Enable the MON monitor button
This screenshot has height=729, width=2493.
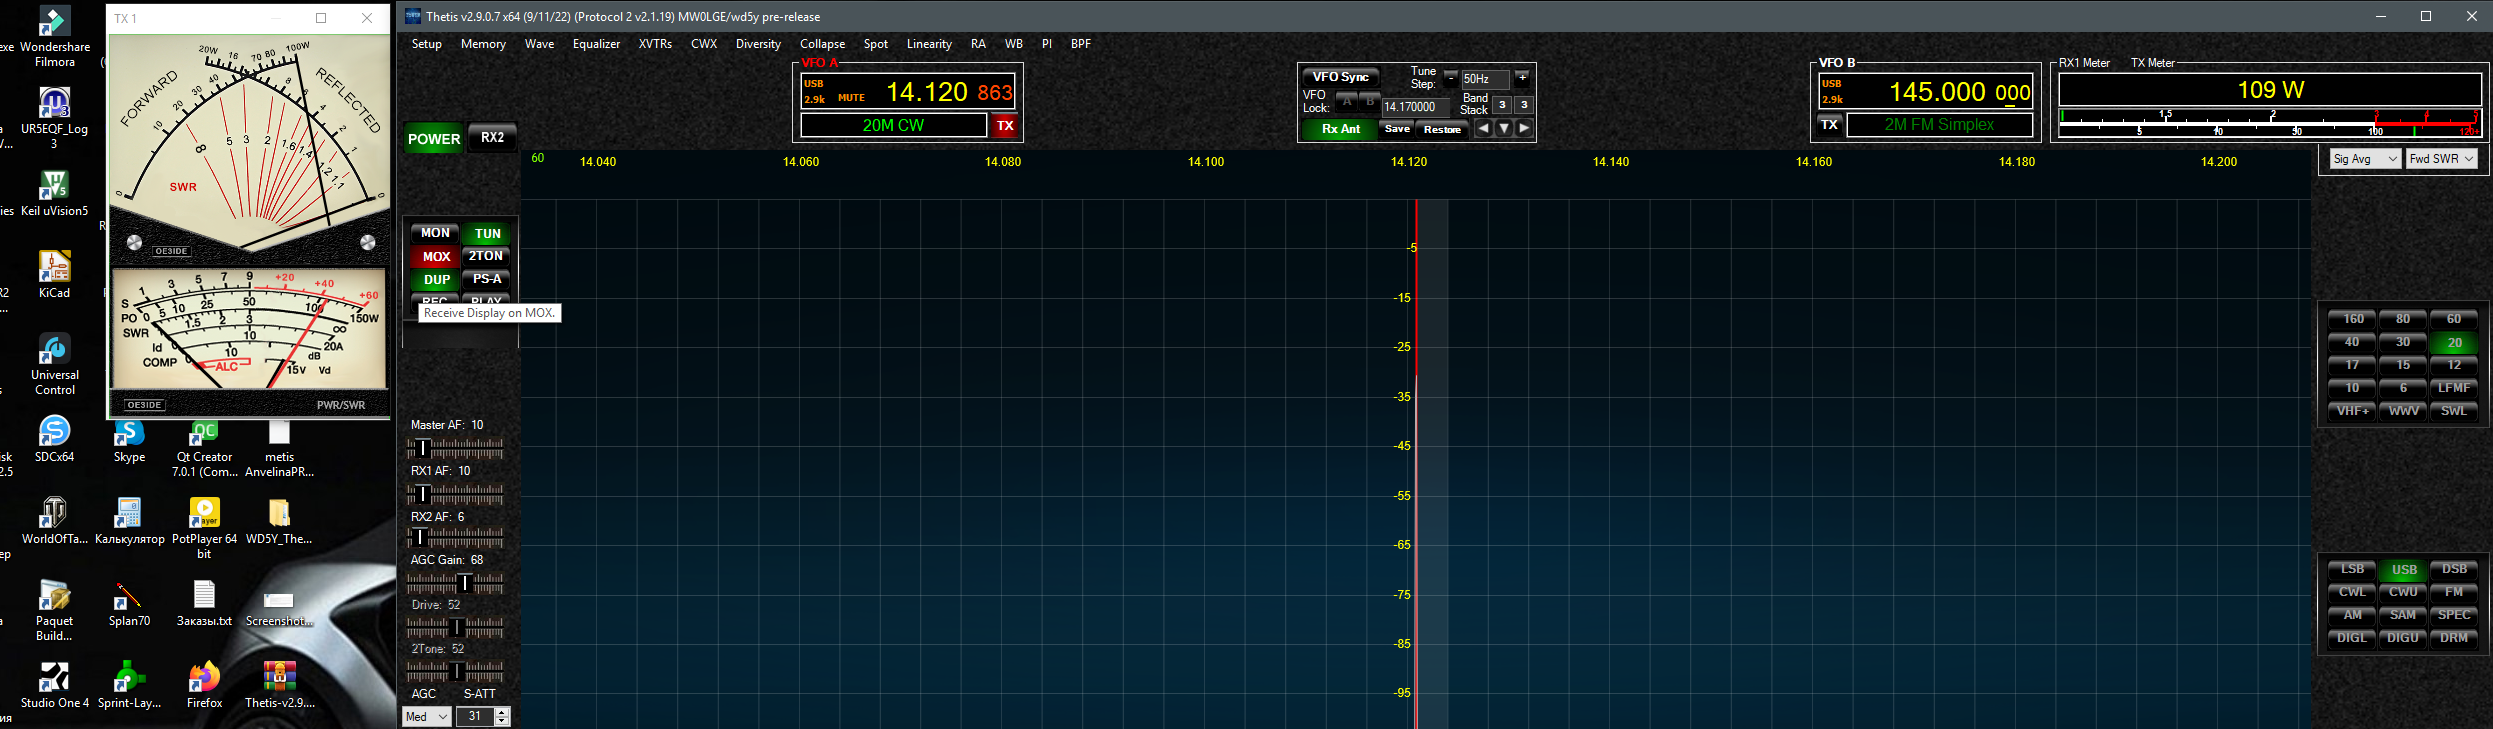pos(435,233)
